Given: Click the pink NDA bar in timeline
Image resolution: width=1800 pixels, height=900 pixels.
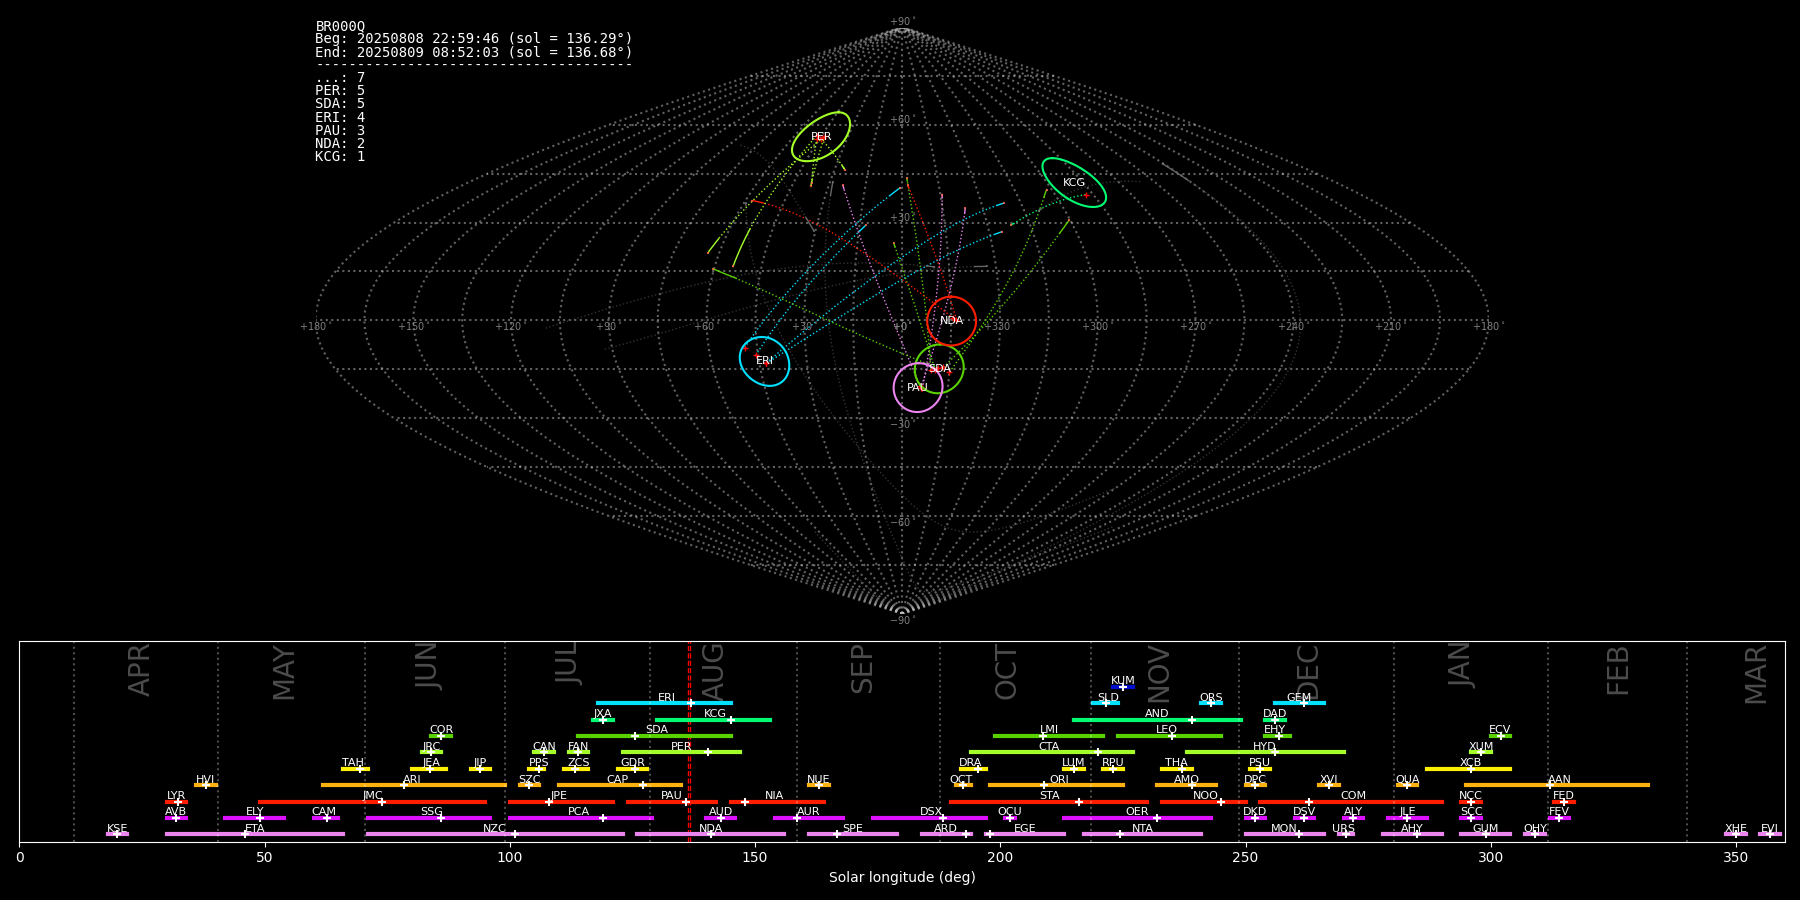Looking at the screenshot, I should [x=710, y=834].
